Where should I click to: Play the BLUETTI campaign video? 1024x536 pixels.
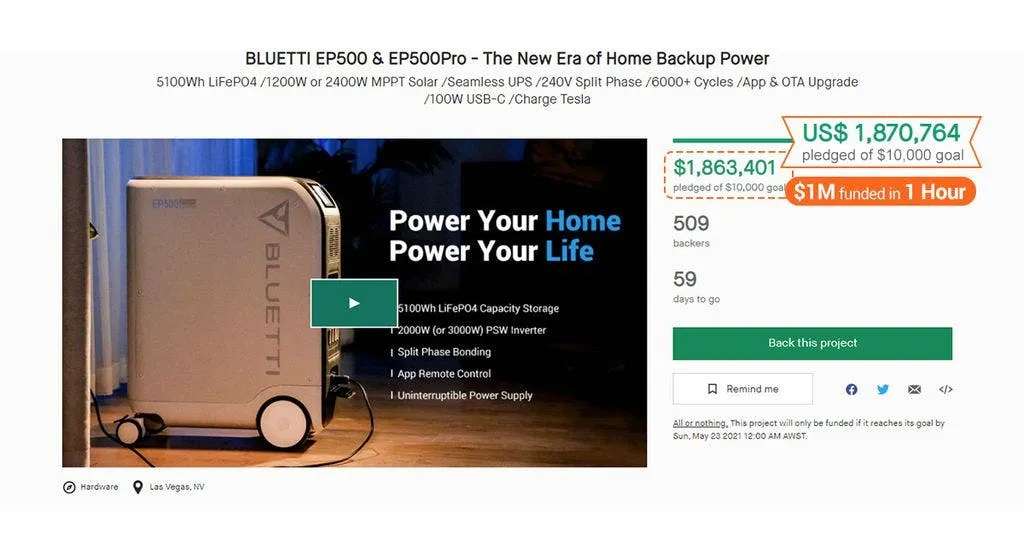pyautogui.click(x=354, y=303)
